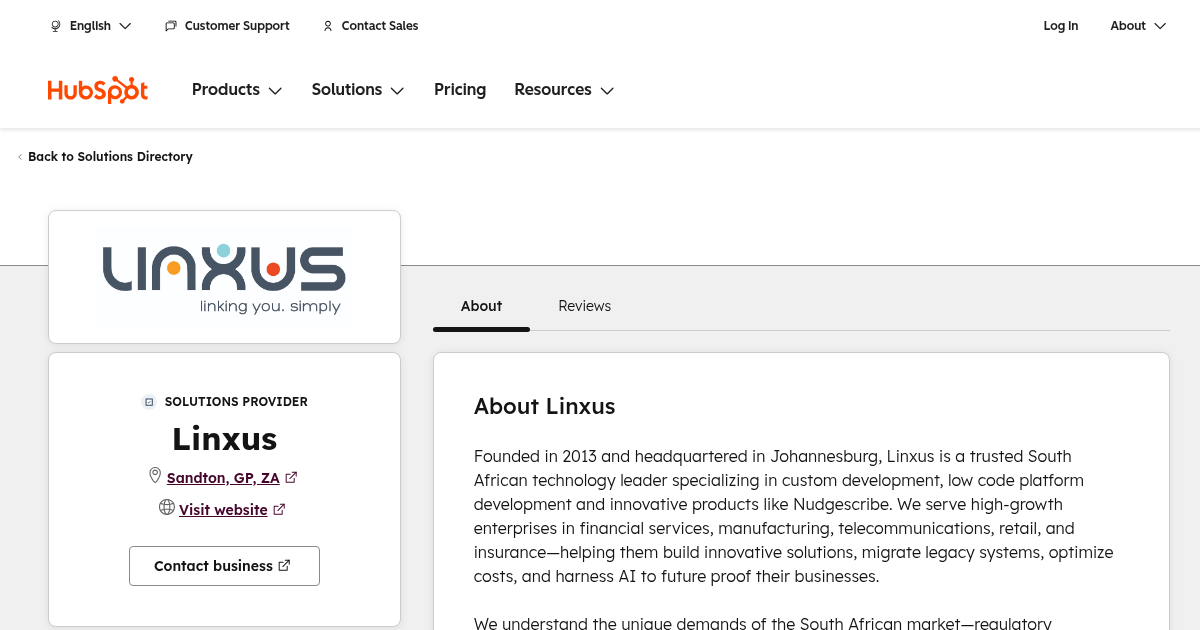The height and width of the screenshot is (630, 1200).
Task: Click the Customer Support chat icon
Action: pos(171,26)
